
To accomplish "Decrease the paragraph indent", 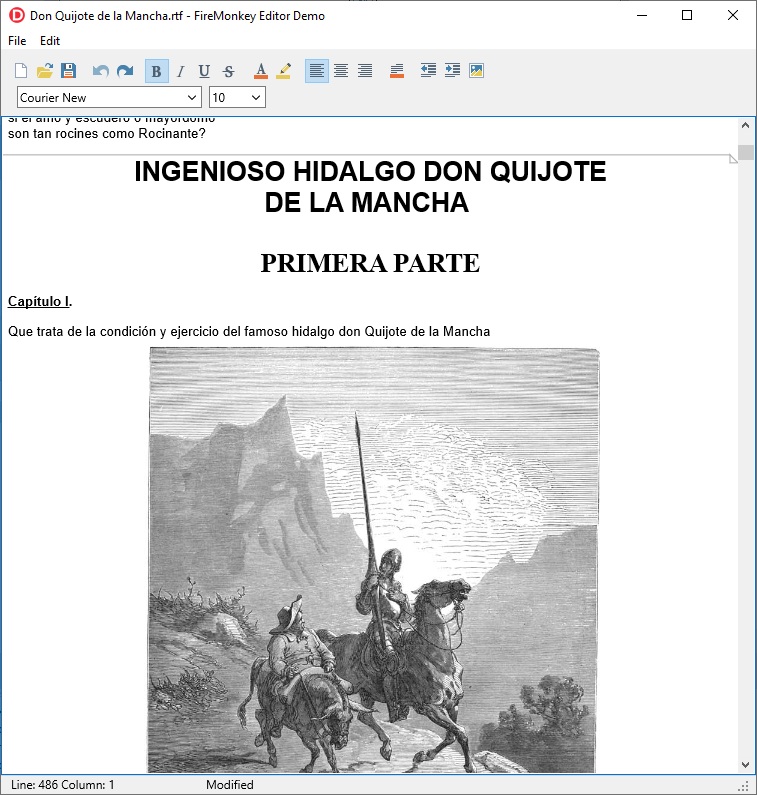I will pos(428,70).
